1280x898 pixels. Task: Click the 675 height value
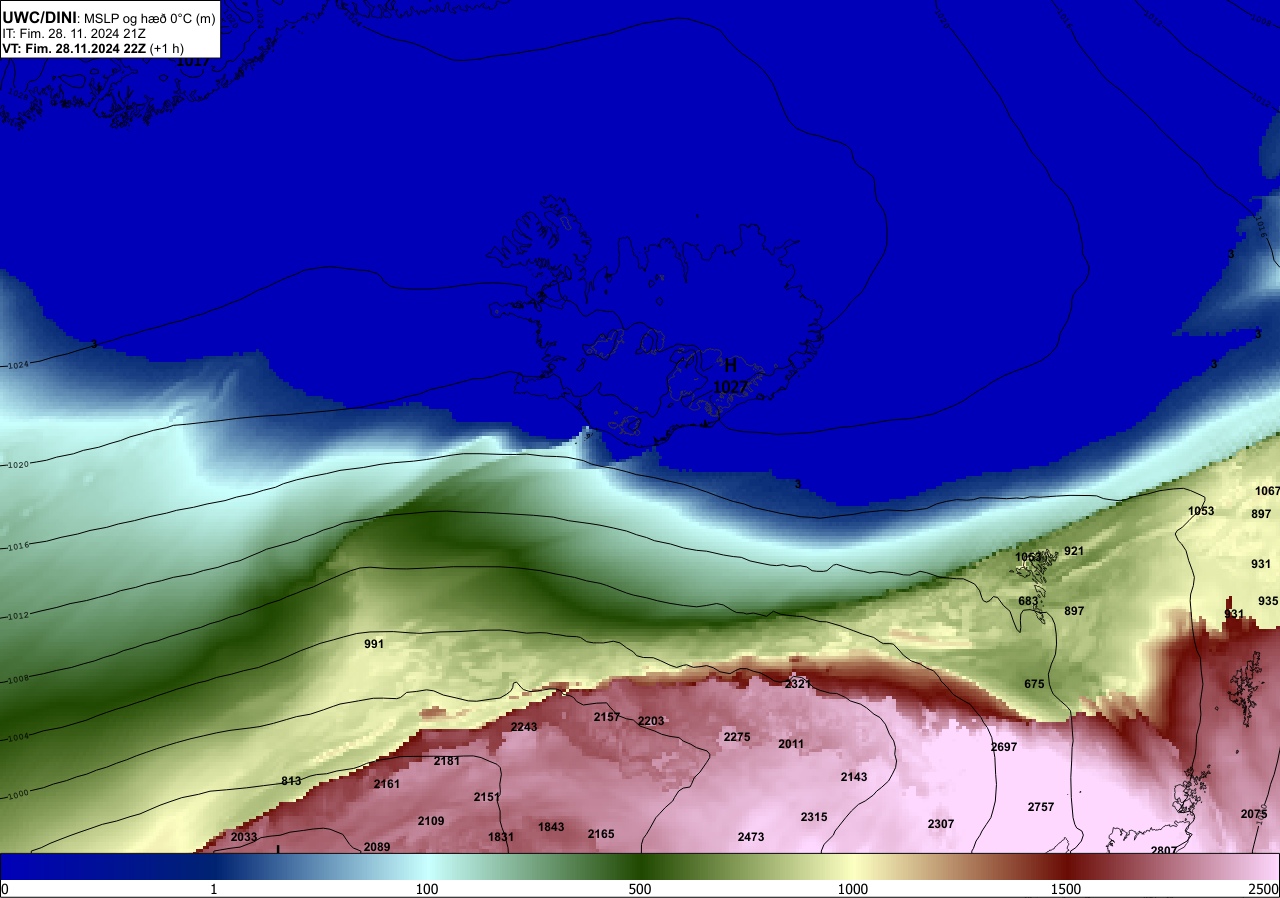tap(1034, 684)
